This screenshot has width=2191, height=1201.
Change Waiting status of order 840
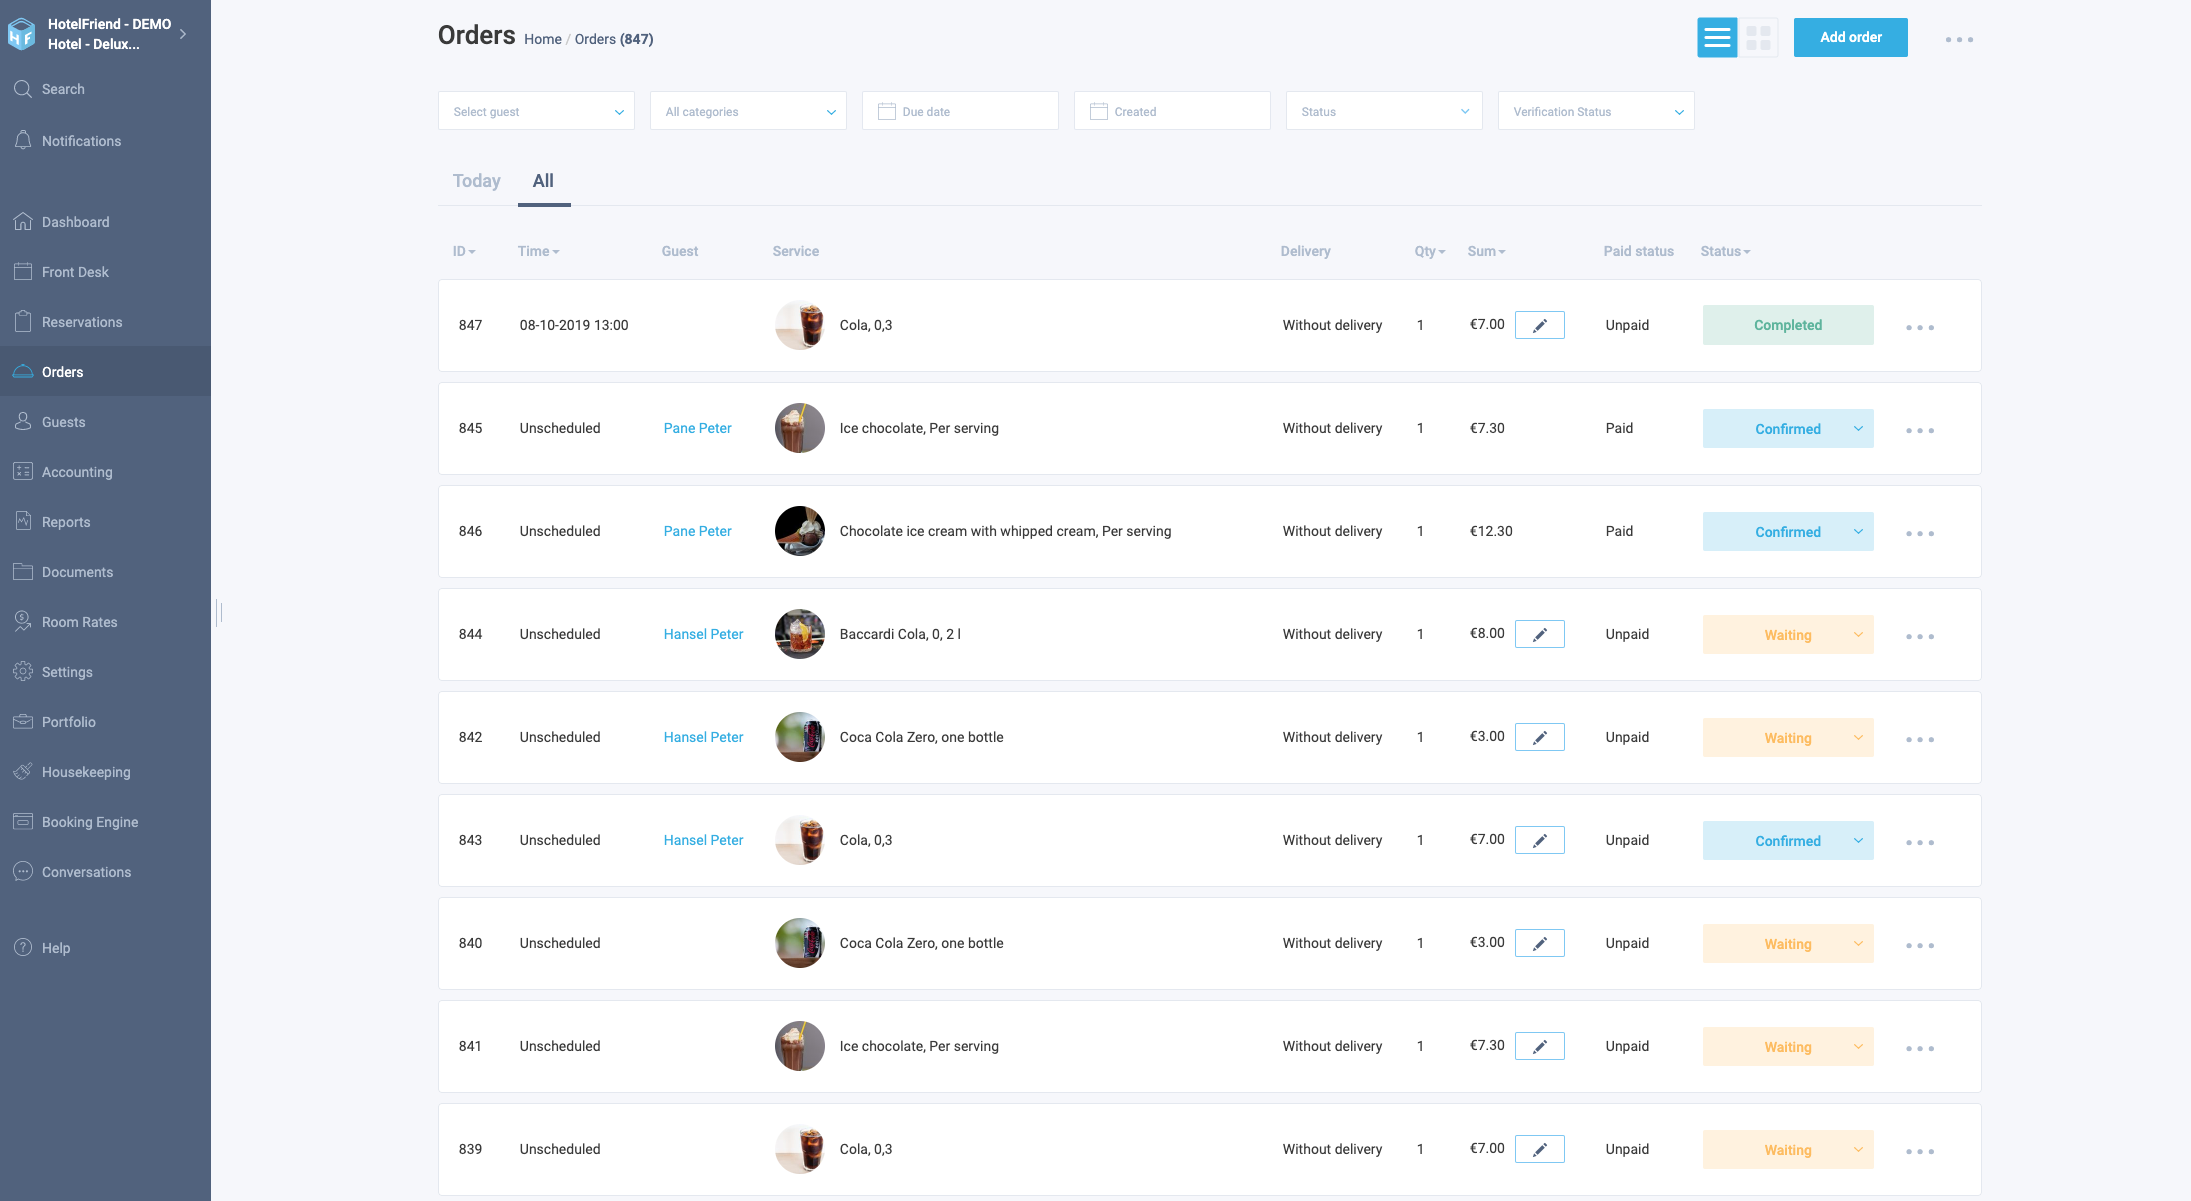pyautogui.click(x=1788, y=944)
